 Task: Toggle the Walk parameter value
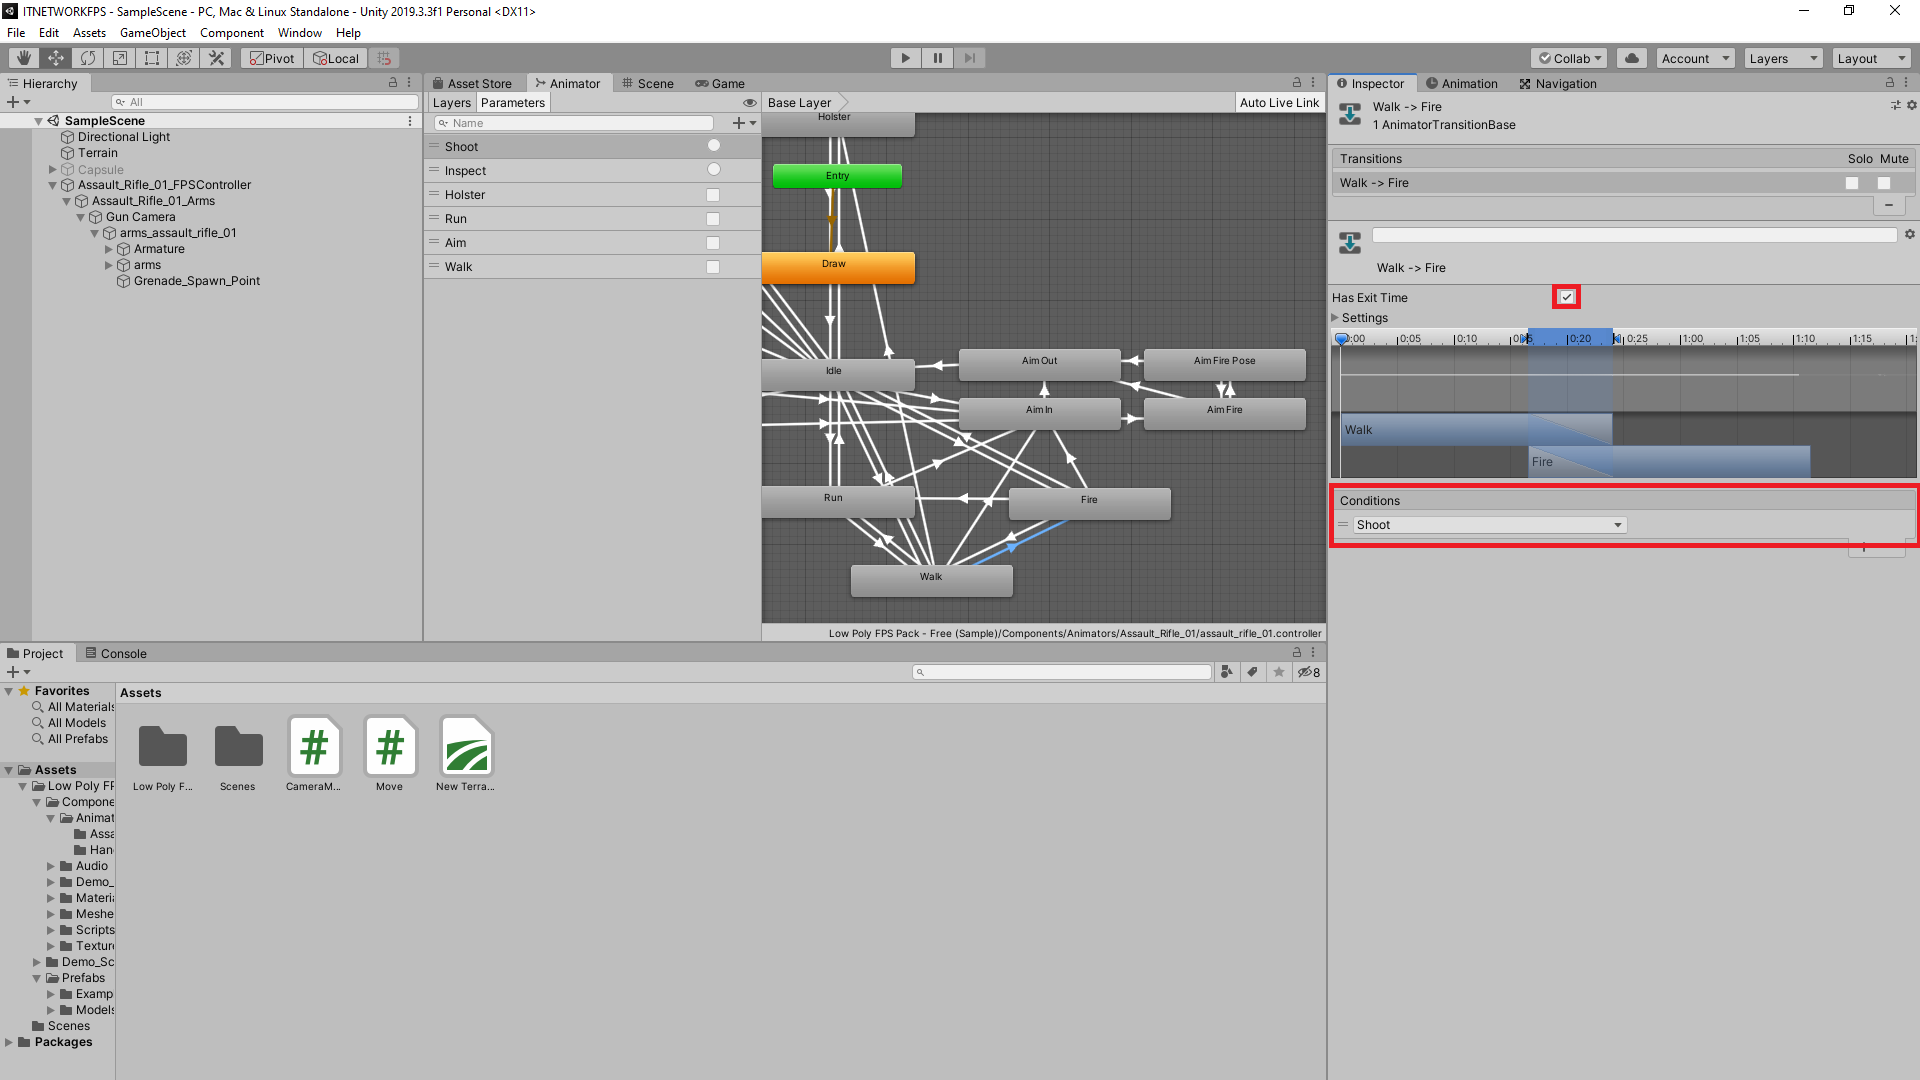click(713, 266)
